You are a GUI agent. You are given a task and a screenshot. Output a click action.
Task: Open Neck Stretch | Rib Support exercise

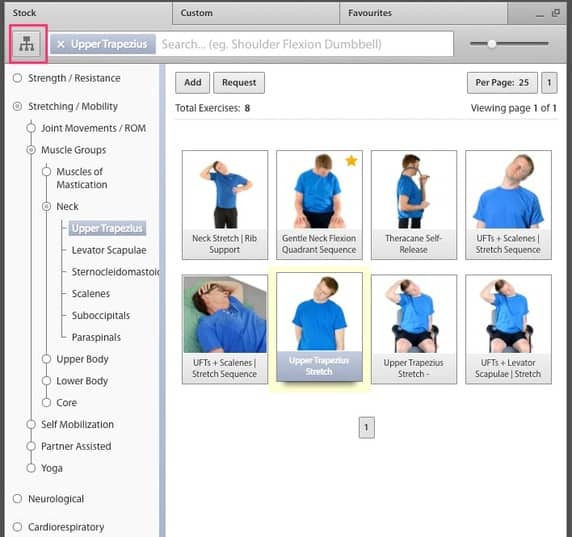coord(225,205)
